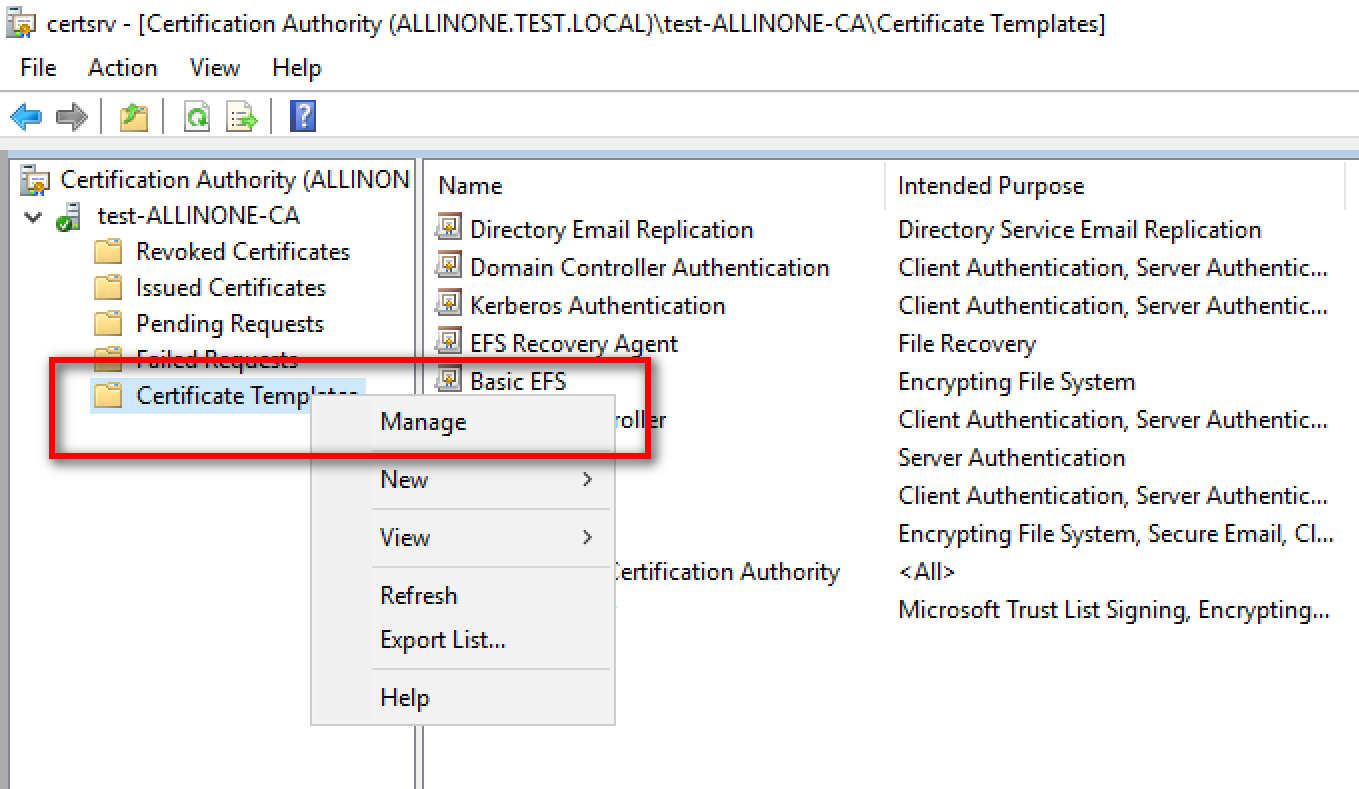
Task: Choose Manage from the context menu
Action: 423,422
